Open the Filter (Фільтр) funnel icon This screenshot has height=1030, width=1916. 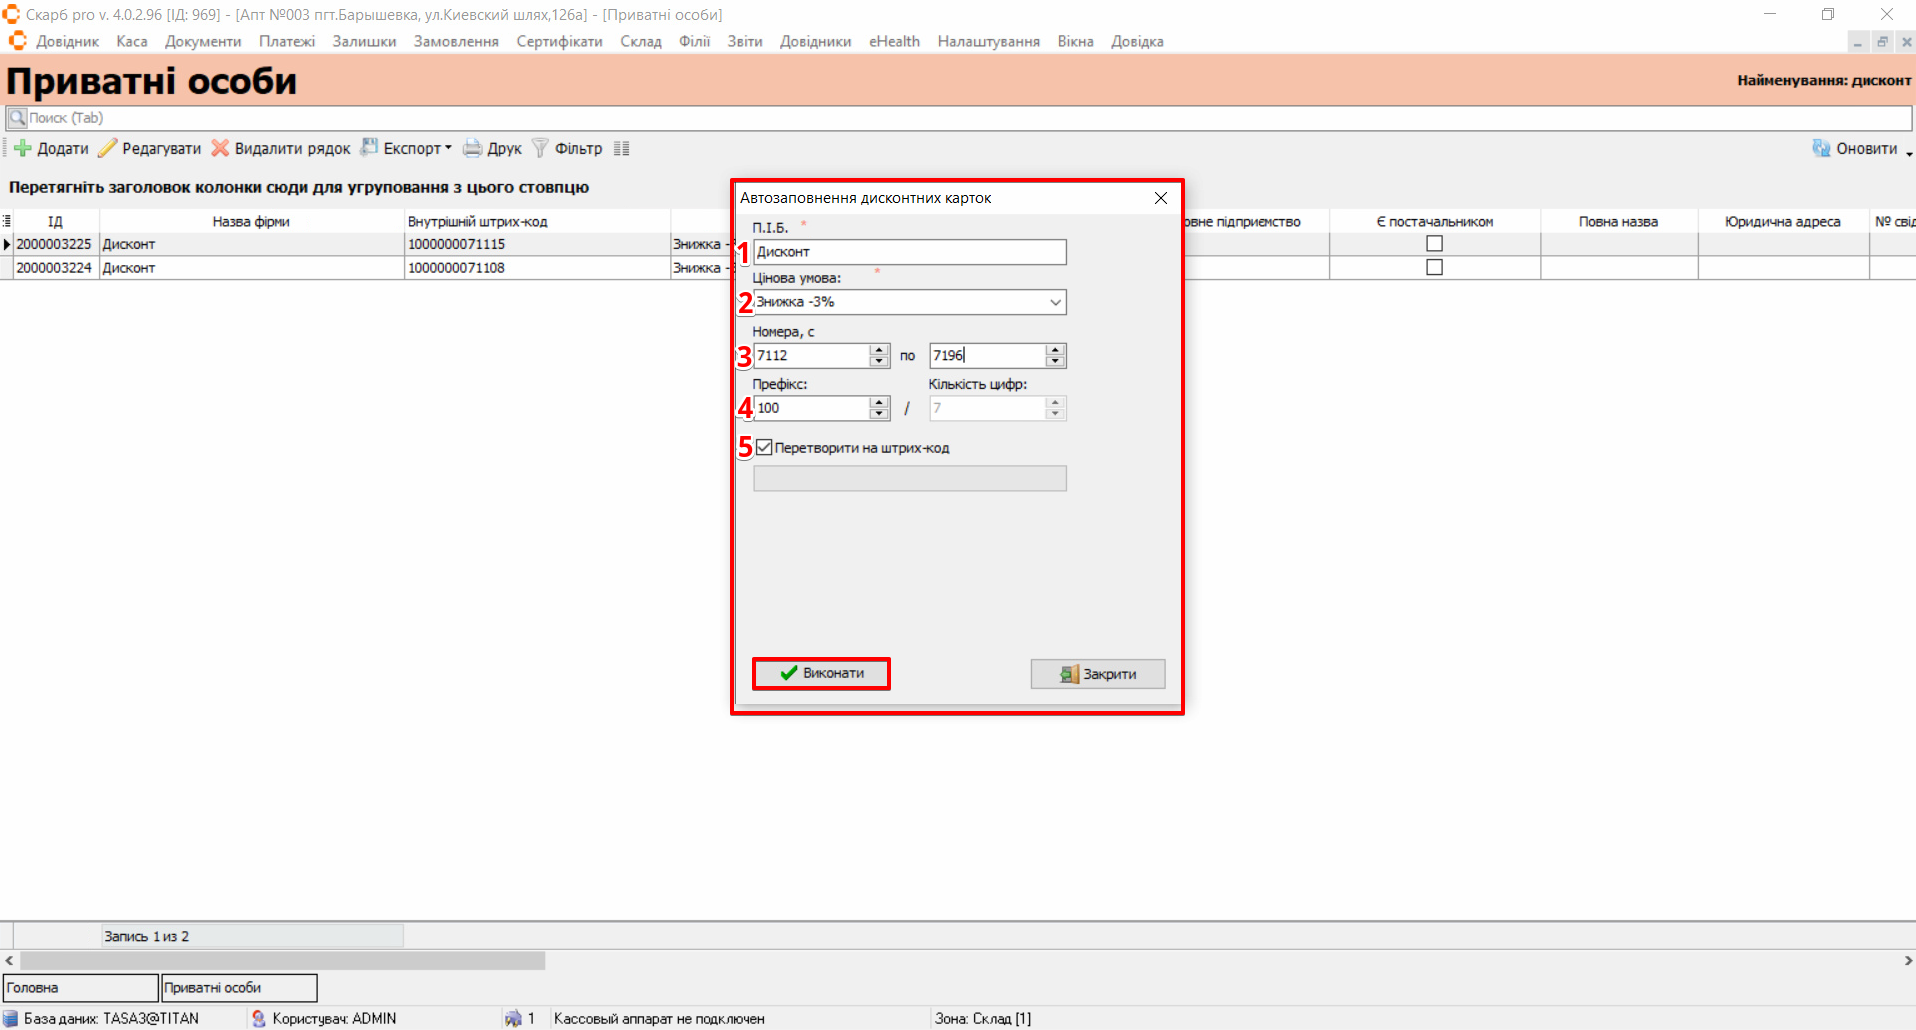[540, 149]
